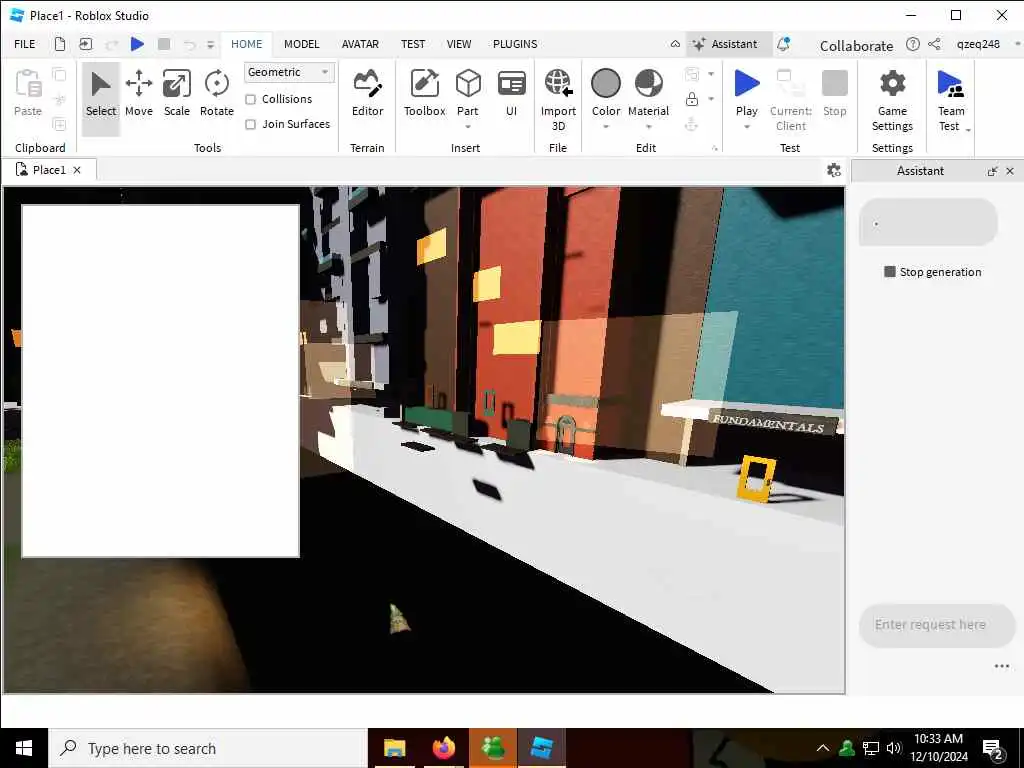The height and width of the screenshot is (768, 1024).
Task: Switch to the AVATAR ribbon tab
Action: coord(360,44)
